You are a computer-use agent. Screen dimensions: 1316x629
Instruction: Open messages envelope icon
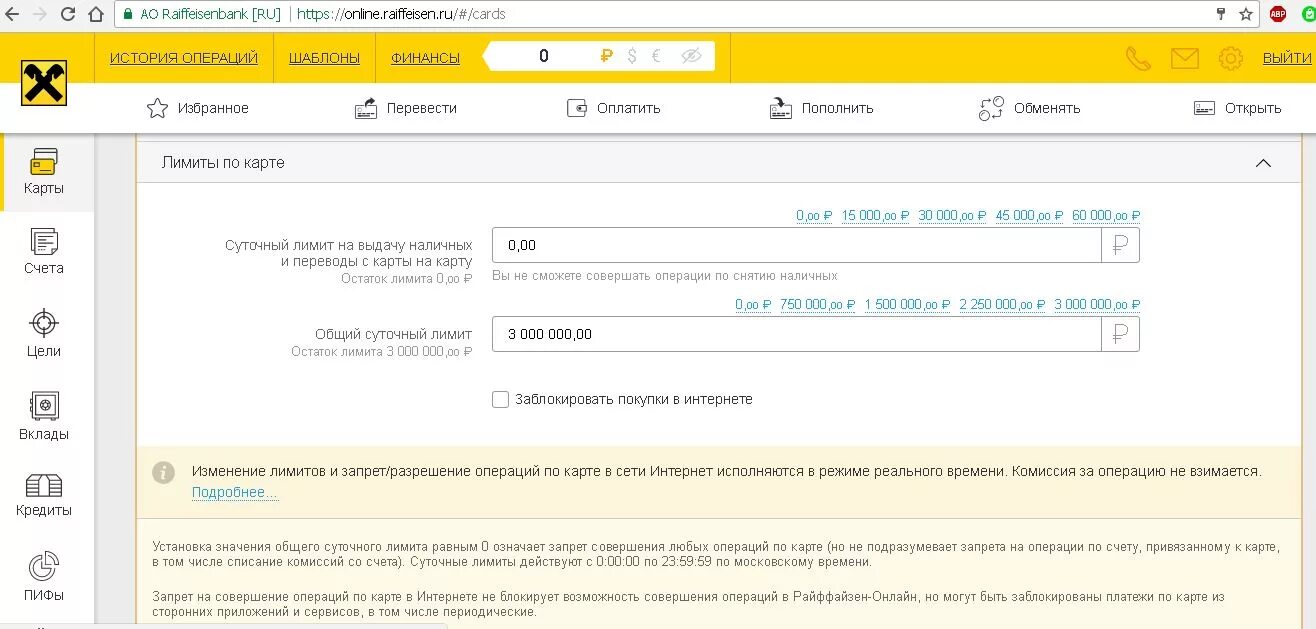1184,58
